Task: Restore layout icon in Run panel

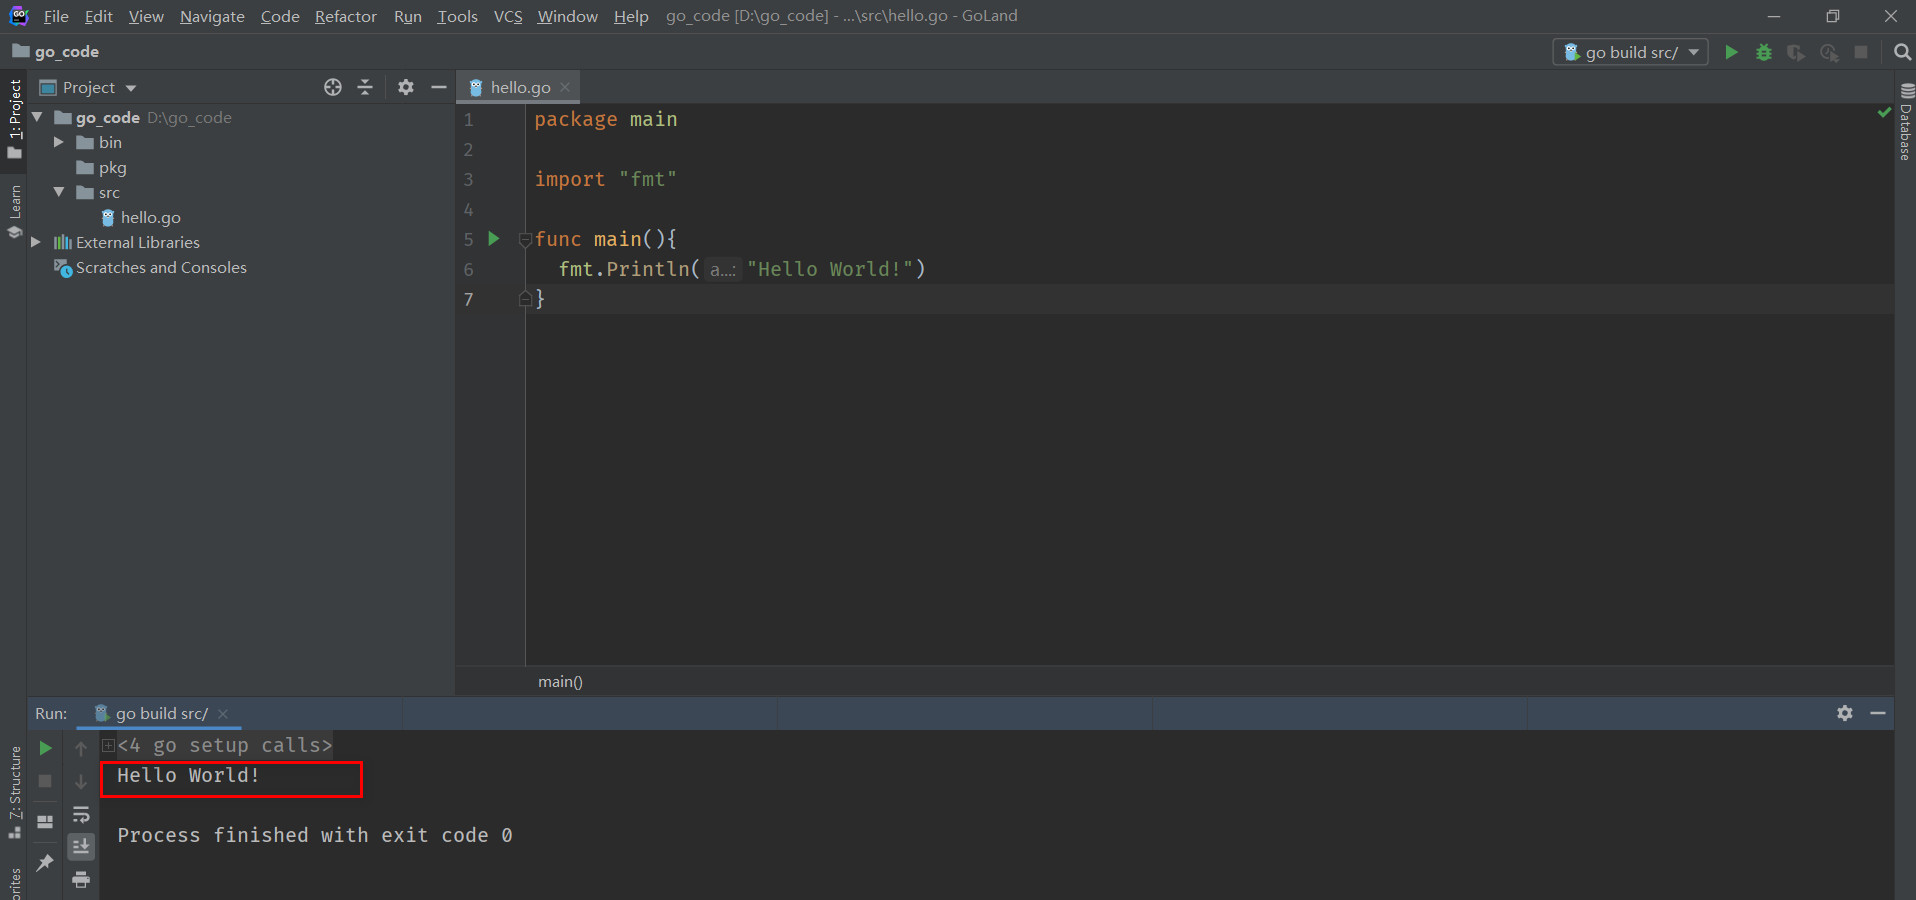Action: pos(45,821)
